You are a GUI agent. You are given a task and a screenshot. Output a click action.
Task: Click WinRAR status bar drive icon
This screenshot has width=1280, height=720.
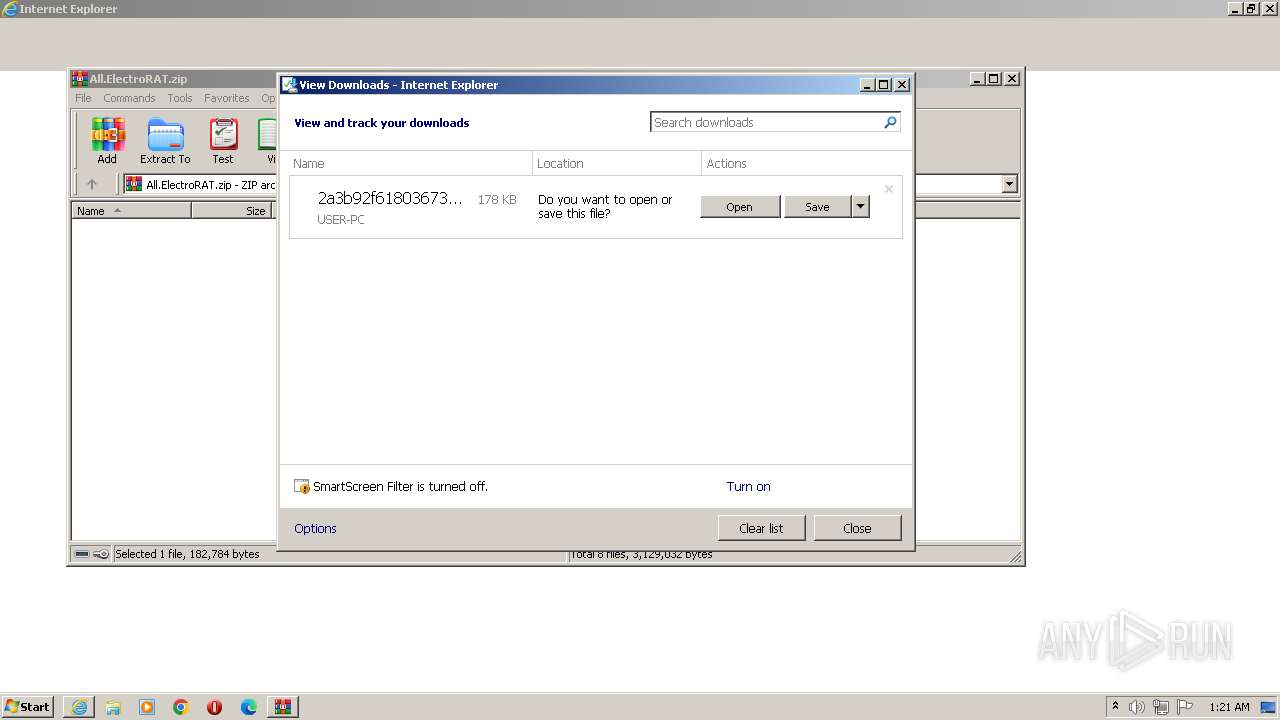[82, 554]
